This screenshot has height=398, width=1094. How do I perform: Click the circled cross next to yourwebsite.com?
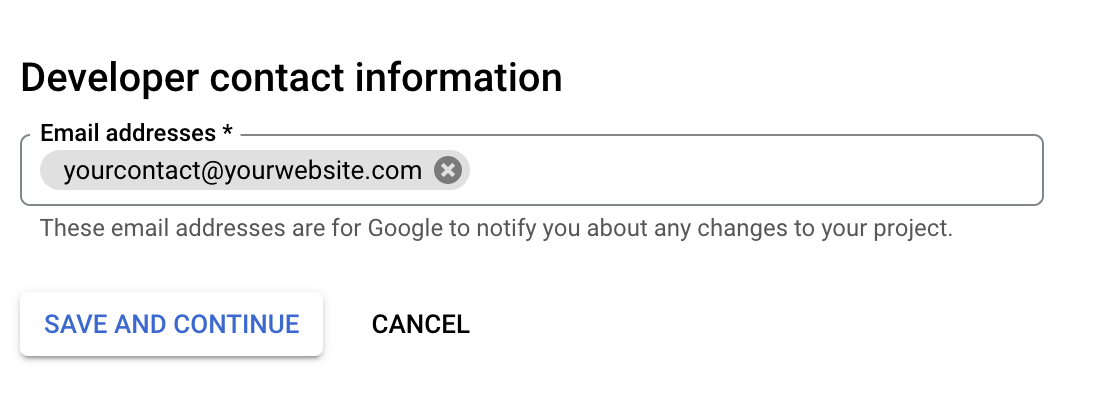coord(448,170)
